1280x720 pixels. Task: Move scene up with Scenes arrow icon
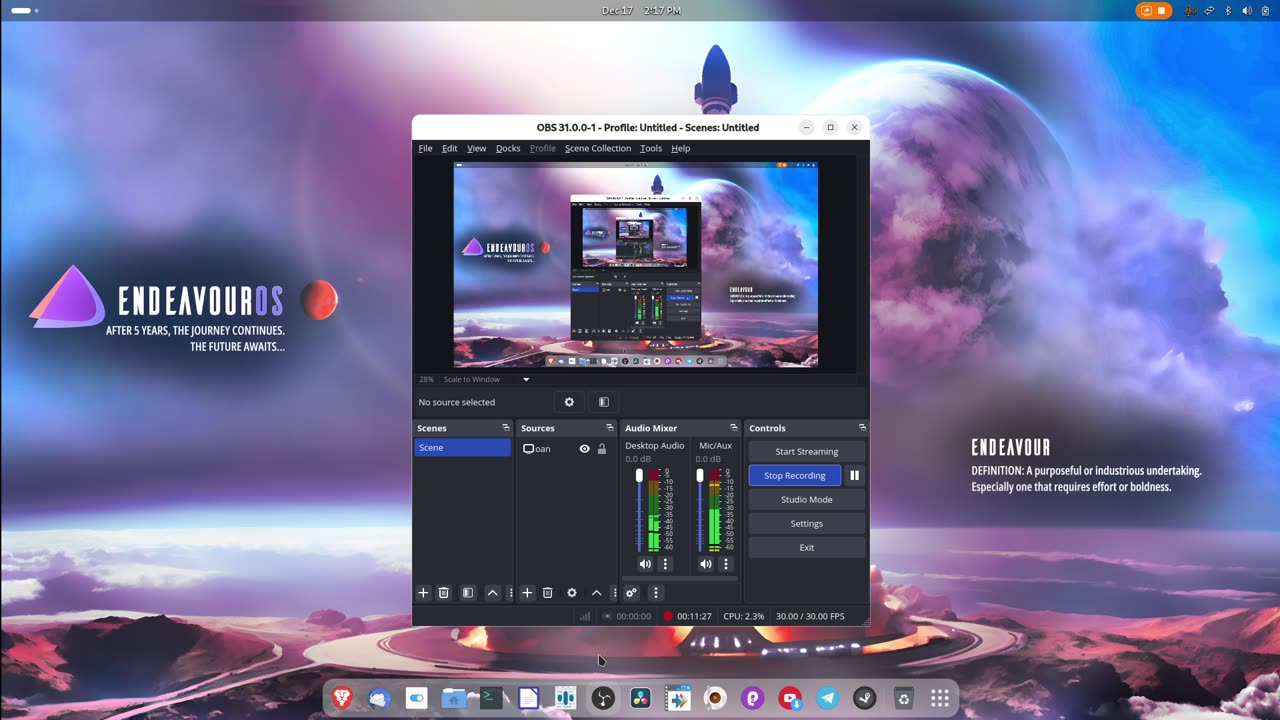tap(492, 593)
